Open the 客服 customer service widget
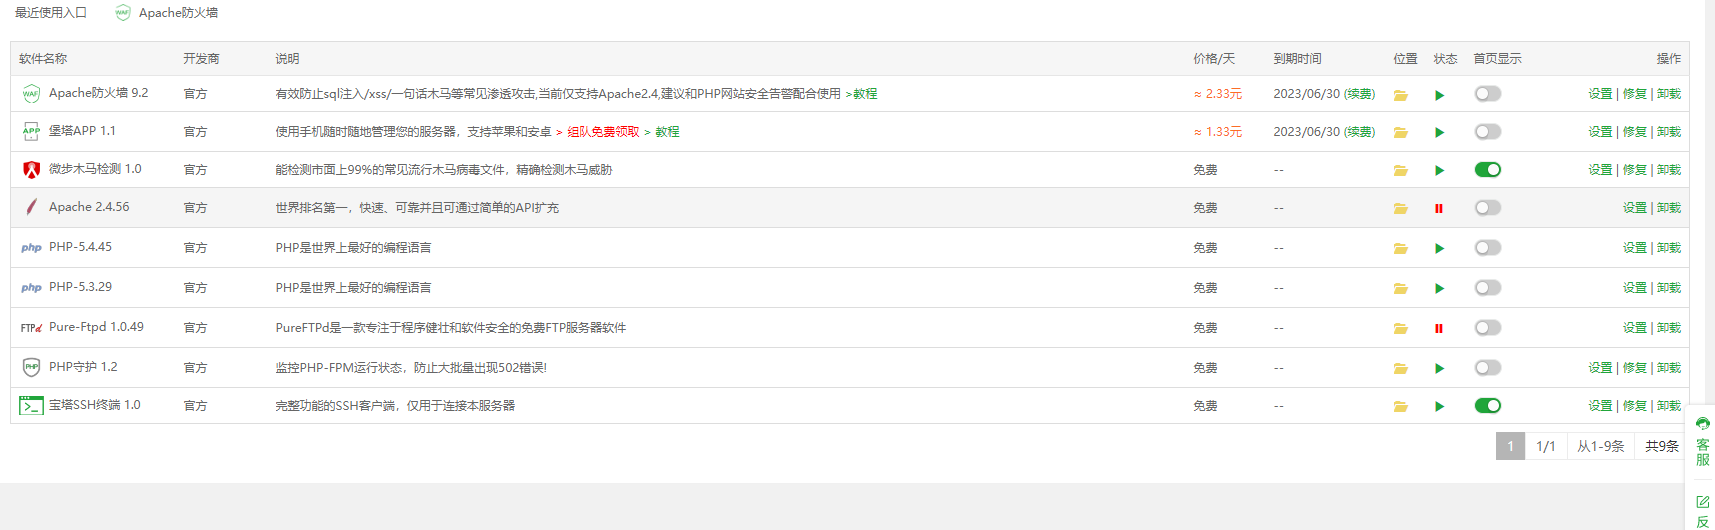 pyautogui.click(x=1702, y=442)
